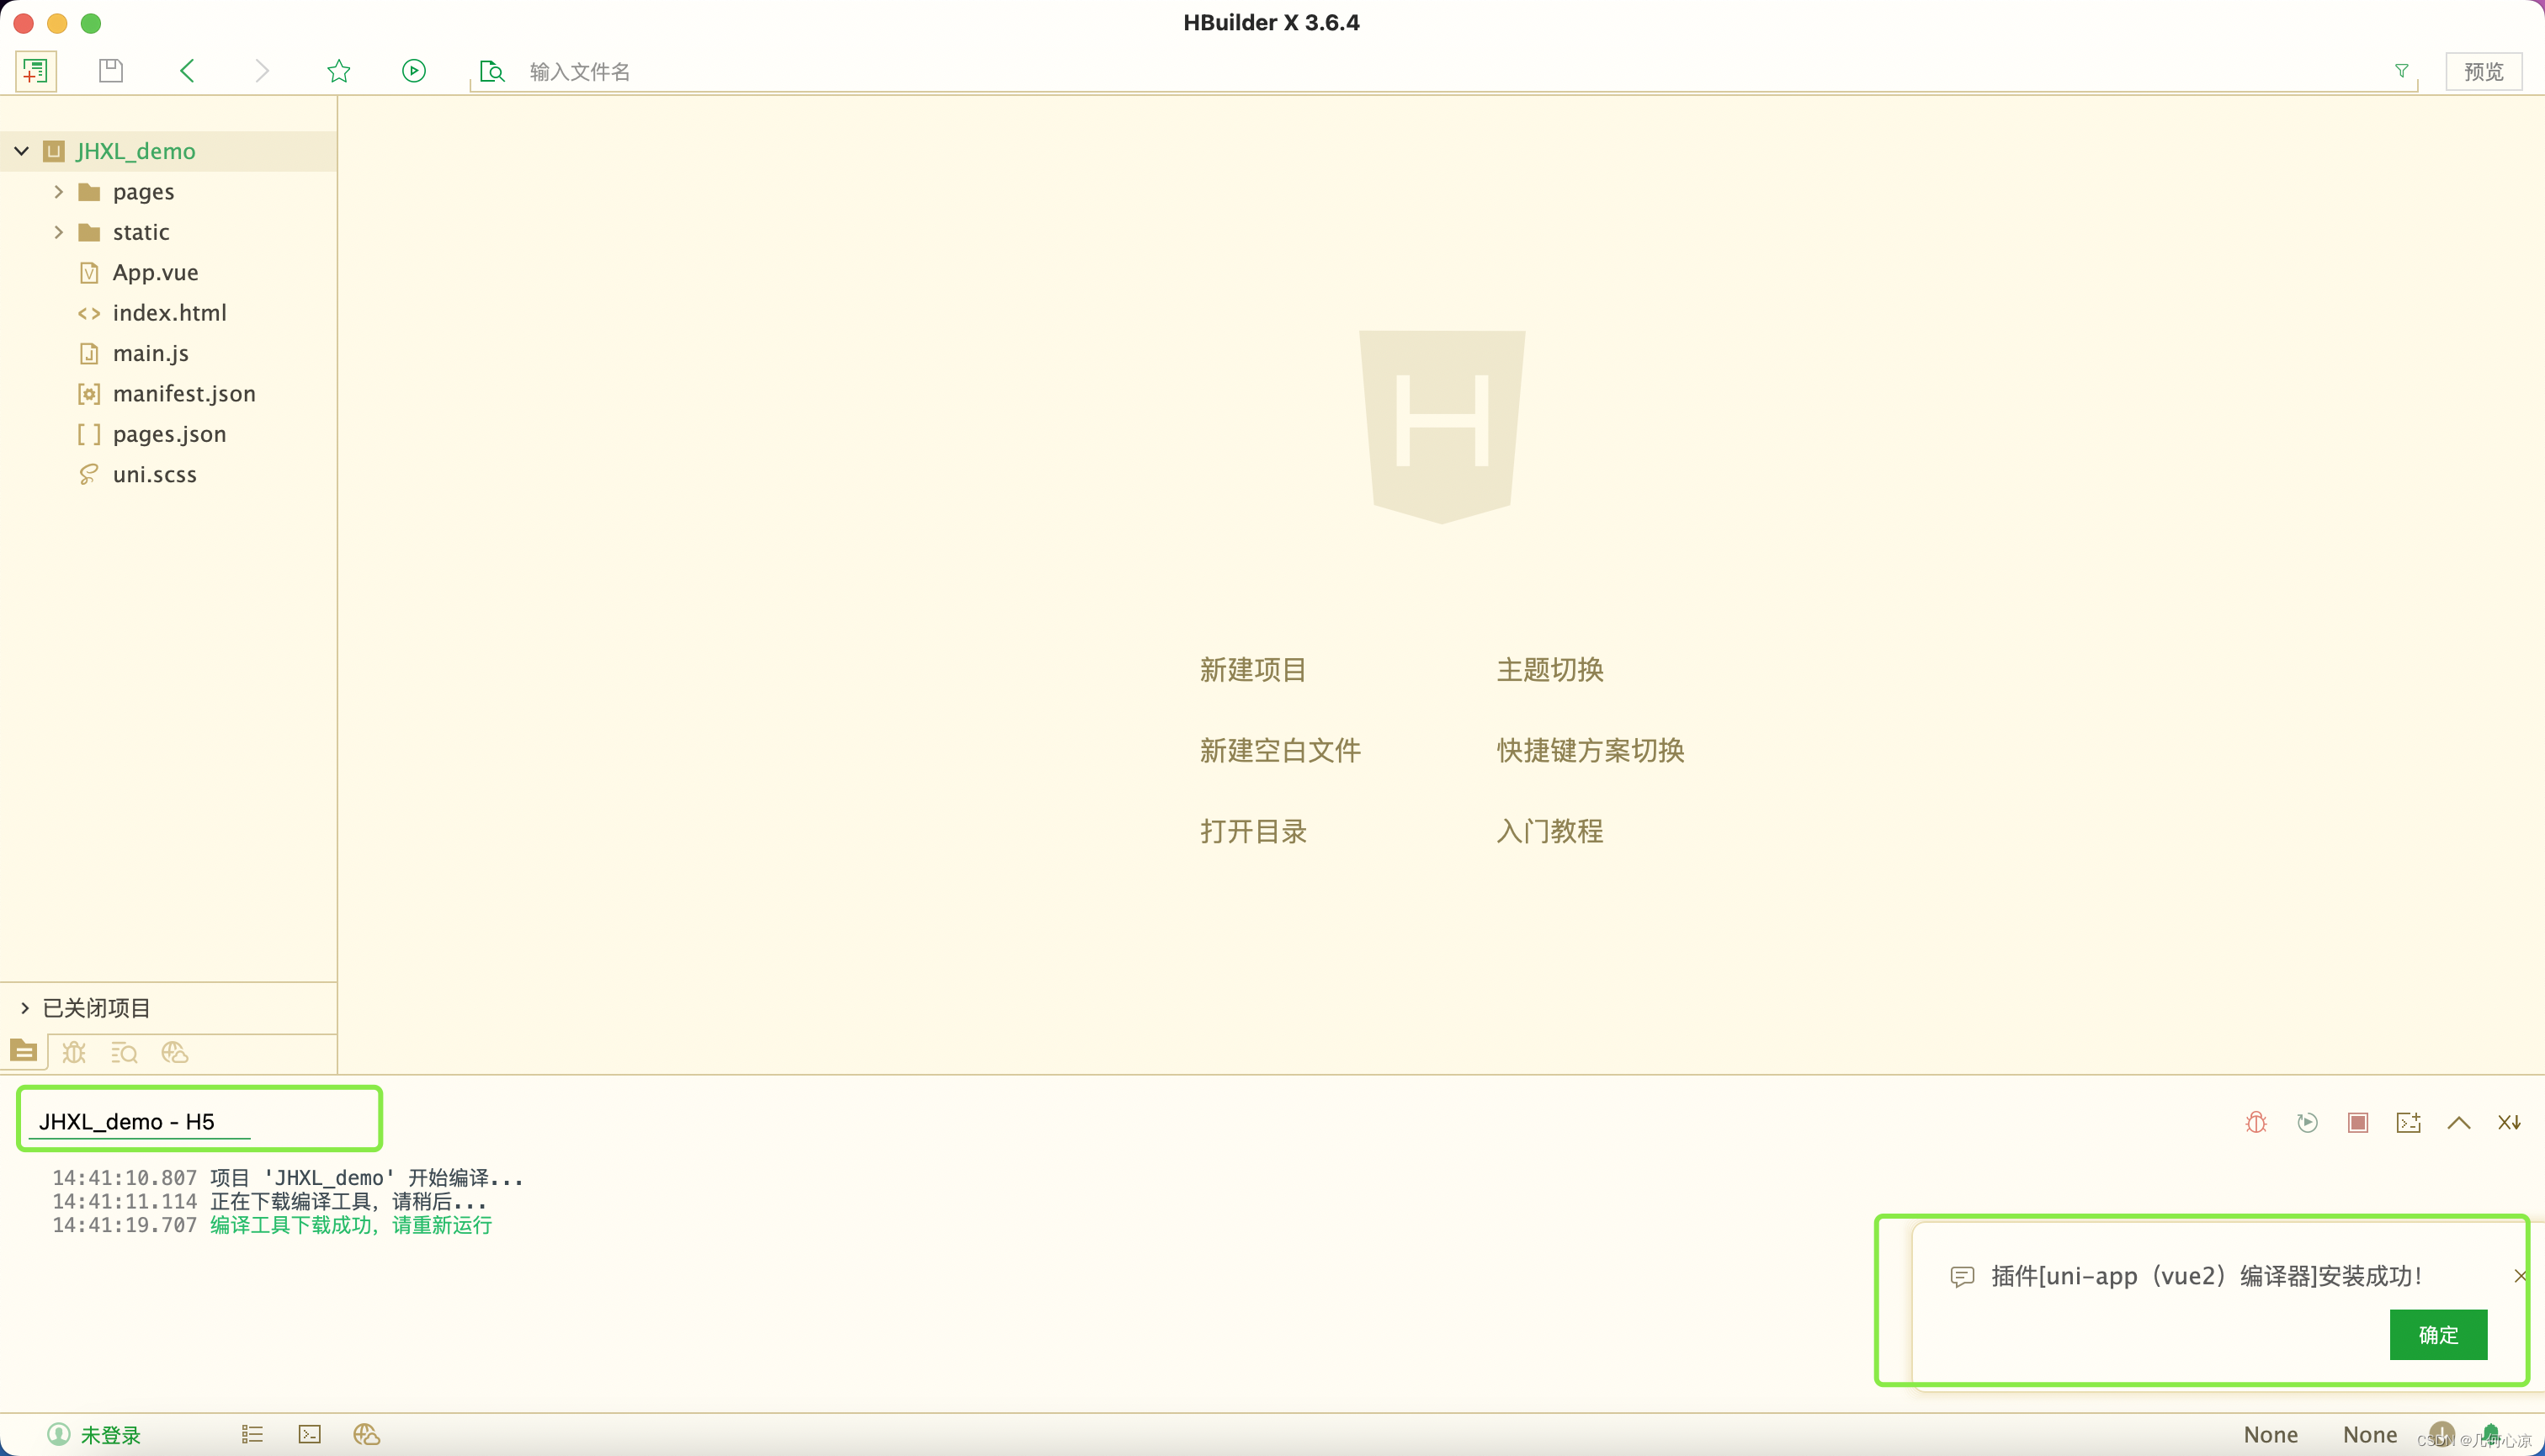
Task: Open pages.json file
Action: tap(169, 435)
